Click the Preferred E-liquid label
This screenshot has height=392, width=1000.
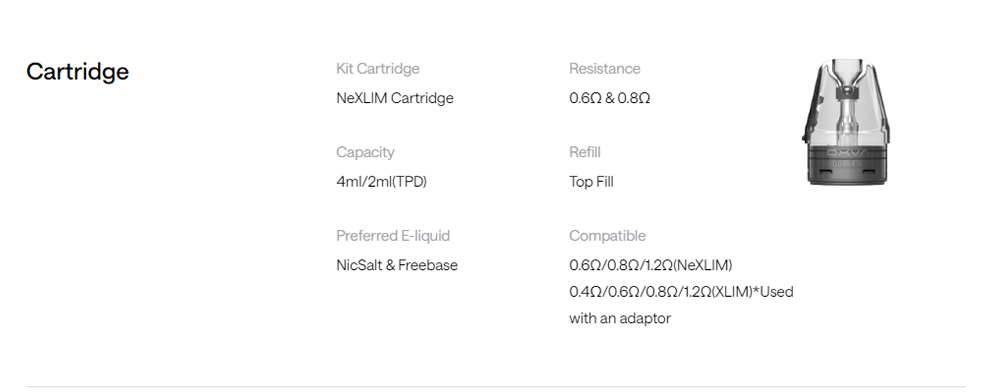393,236
